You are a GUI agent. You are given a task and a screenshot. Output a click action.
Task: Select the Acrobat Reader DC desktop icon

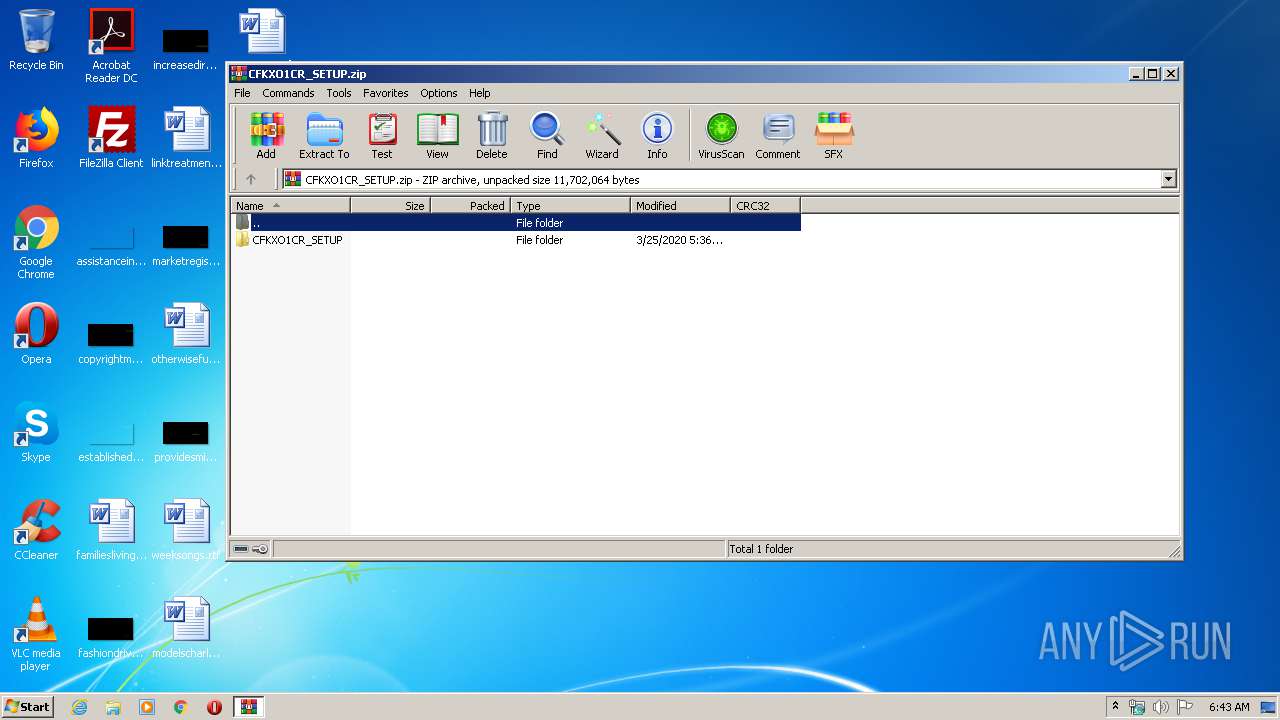111,46
